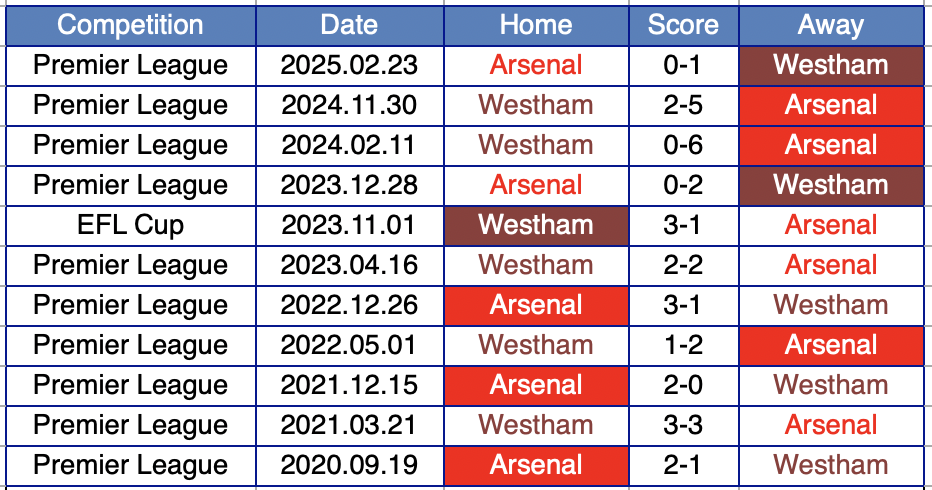
Task: Click the date cell 2020.09.19
Action: tap(349, 465)
